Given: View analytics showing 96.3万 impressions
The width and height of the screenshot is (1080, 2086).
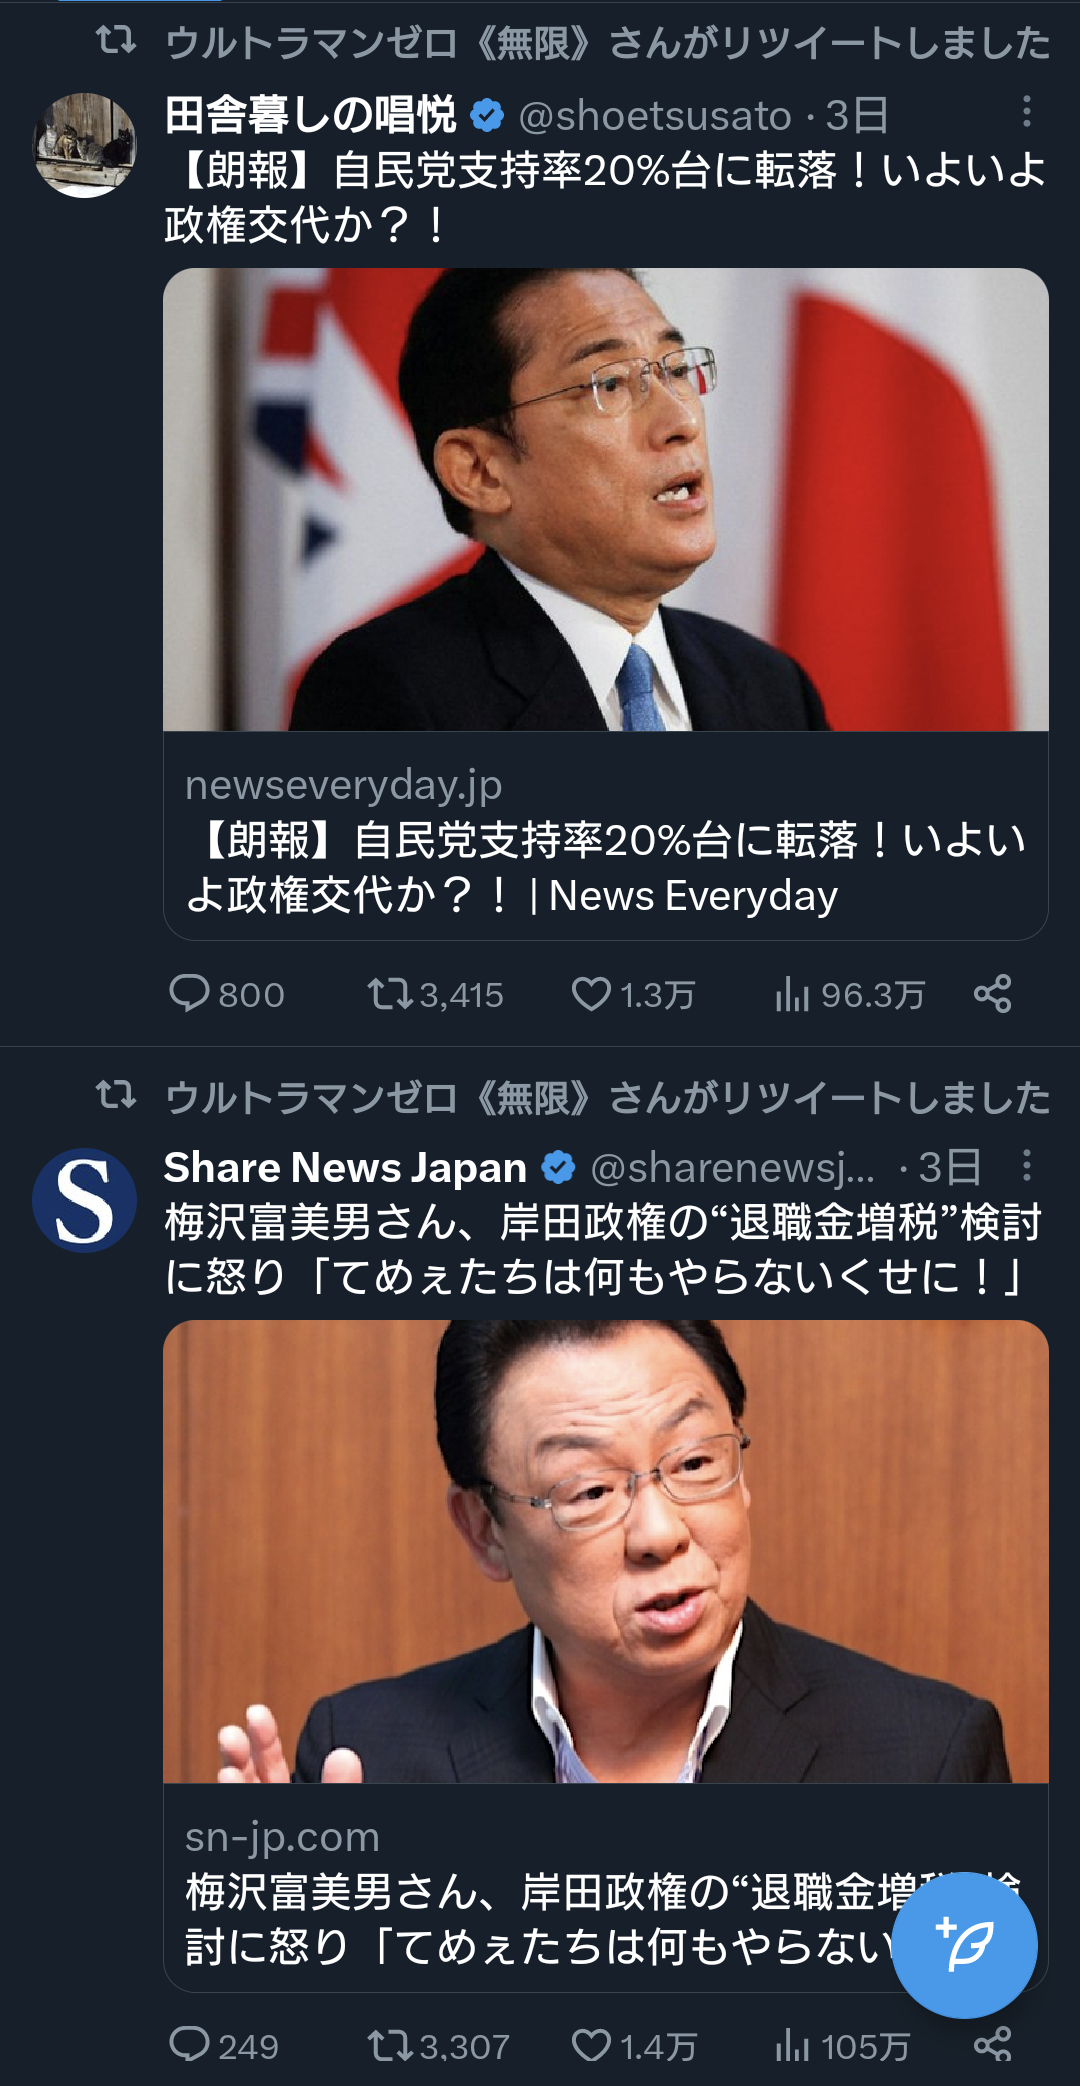Looking at the screenshot, I should (x=849, y=994).
